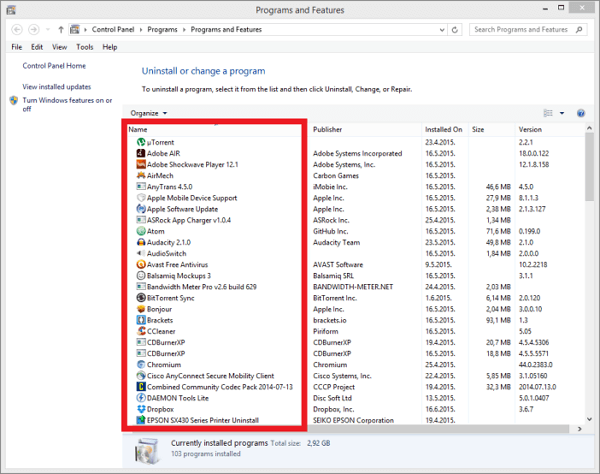Viewport: 600px width, 474px height.
Task: Open the File menu
Action: (x=17, y=47)
